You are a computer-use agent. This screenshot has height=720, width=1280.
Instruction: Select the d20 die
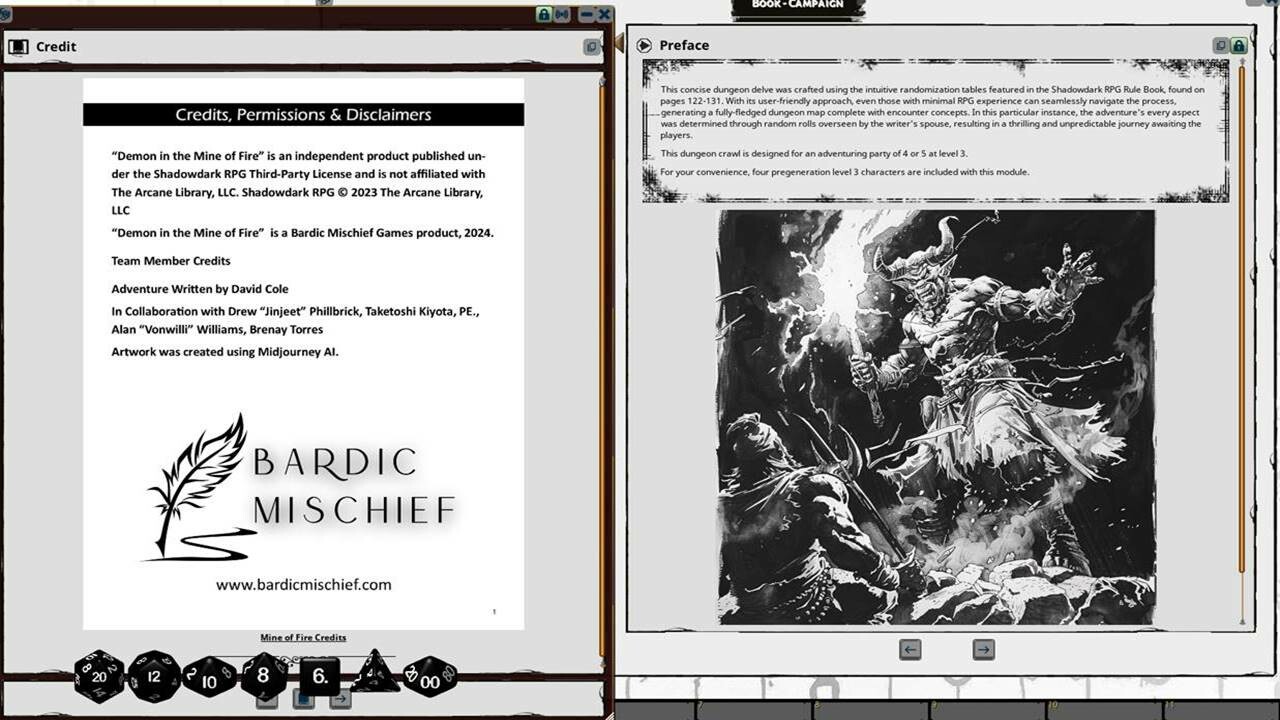99,677
